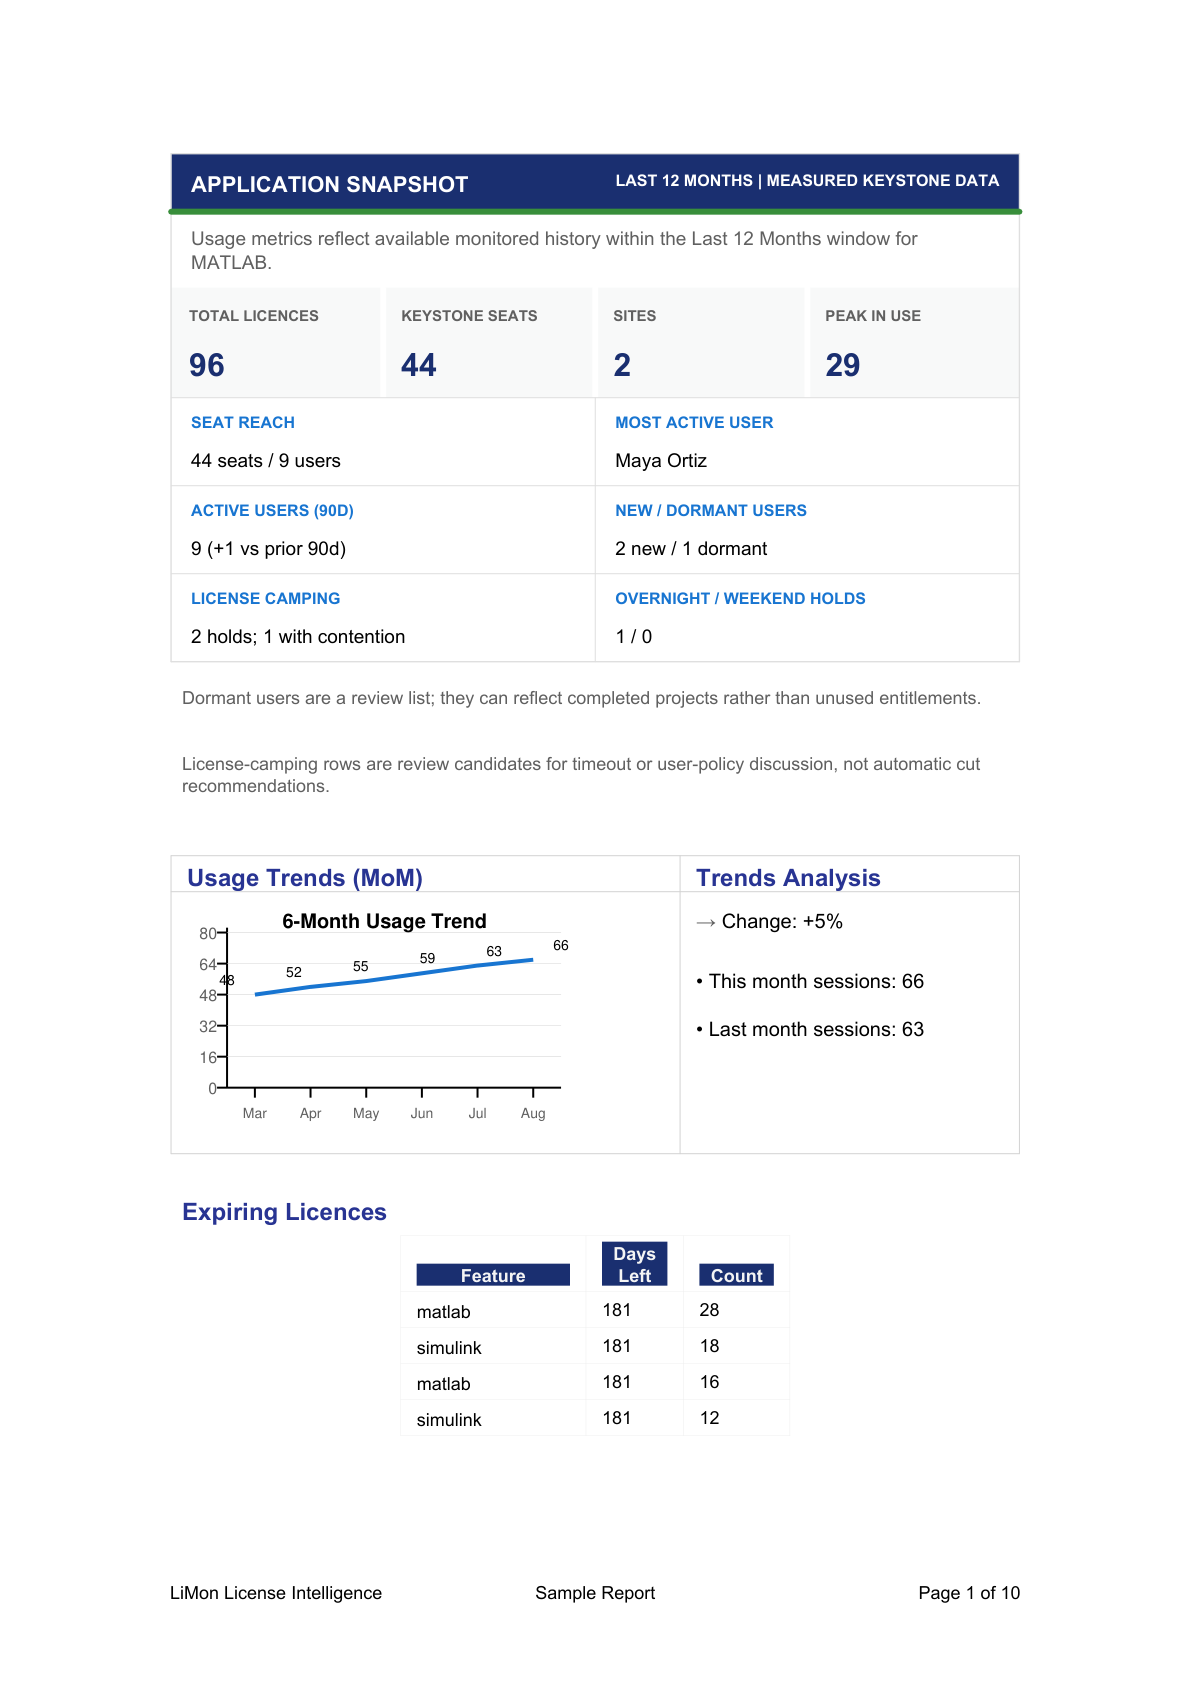
Task: Click '9 (+1 vs prior 90d)' value
Action: (x=268, y=549)
